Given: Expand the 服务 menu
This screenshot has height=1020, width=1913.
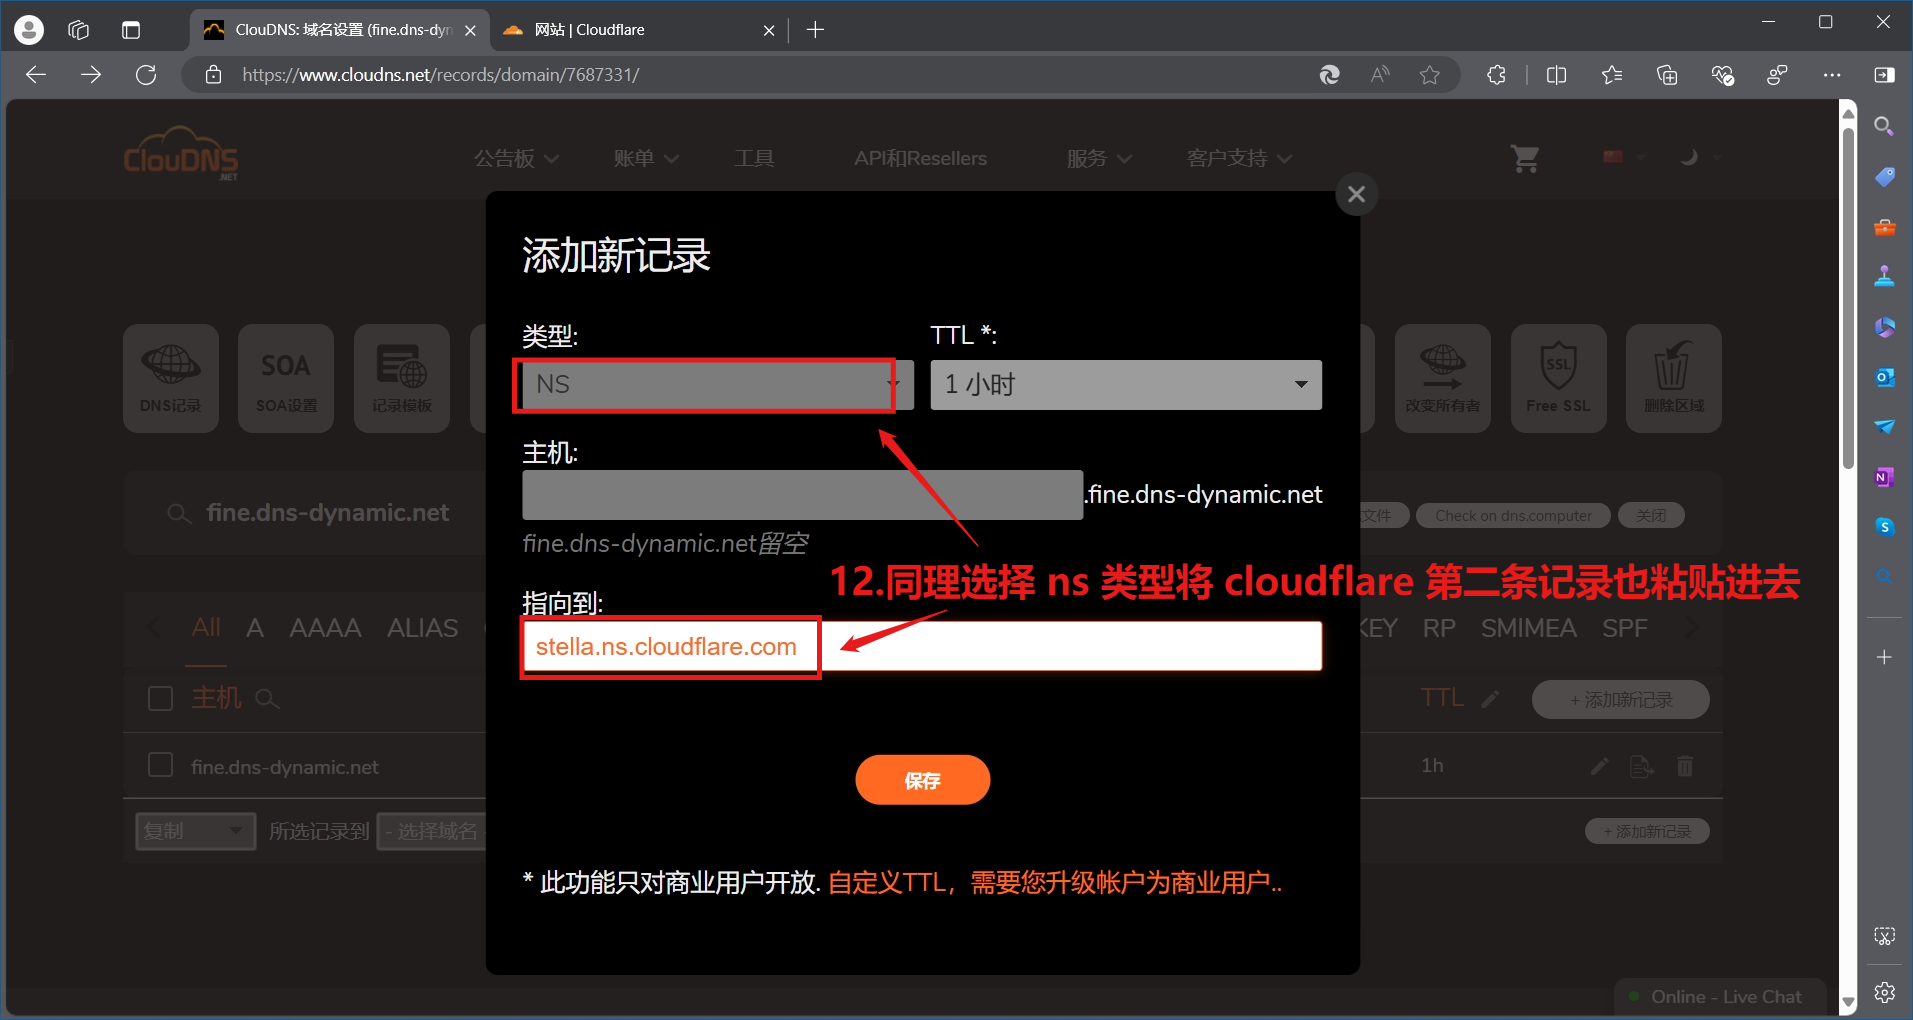Looking at the screenshot, I should (x=1099, y=158).
